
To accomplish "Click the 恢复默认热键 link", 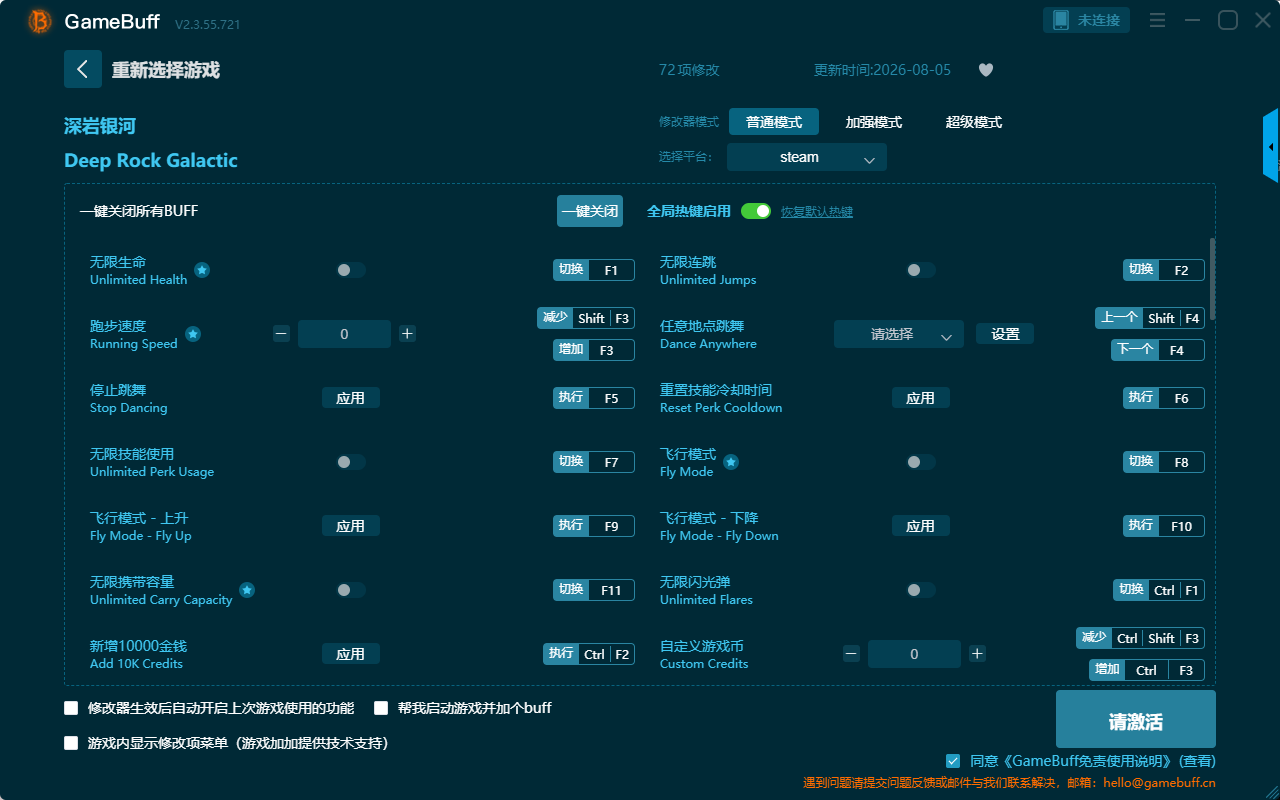I will click(817, 212).
